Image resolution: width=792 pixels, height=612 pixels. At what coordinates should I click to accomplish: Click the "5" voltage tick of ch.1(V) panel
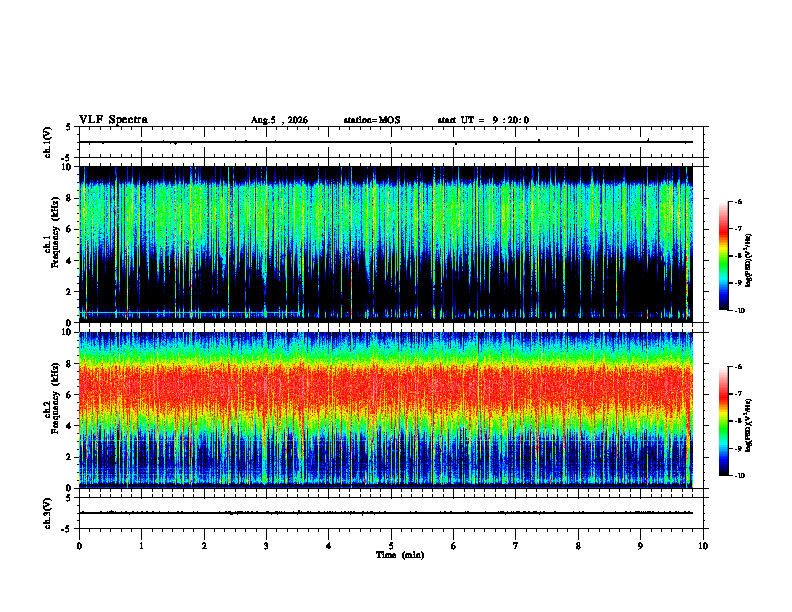pos(69,128)
